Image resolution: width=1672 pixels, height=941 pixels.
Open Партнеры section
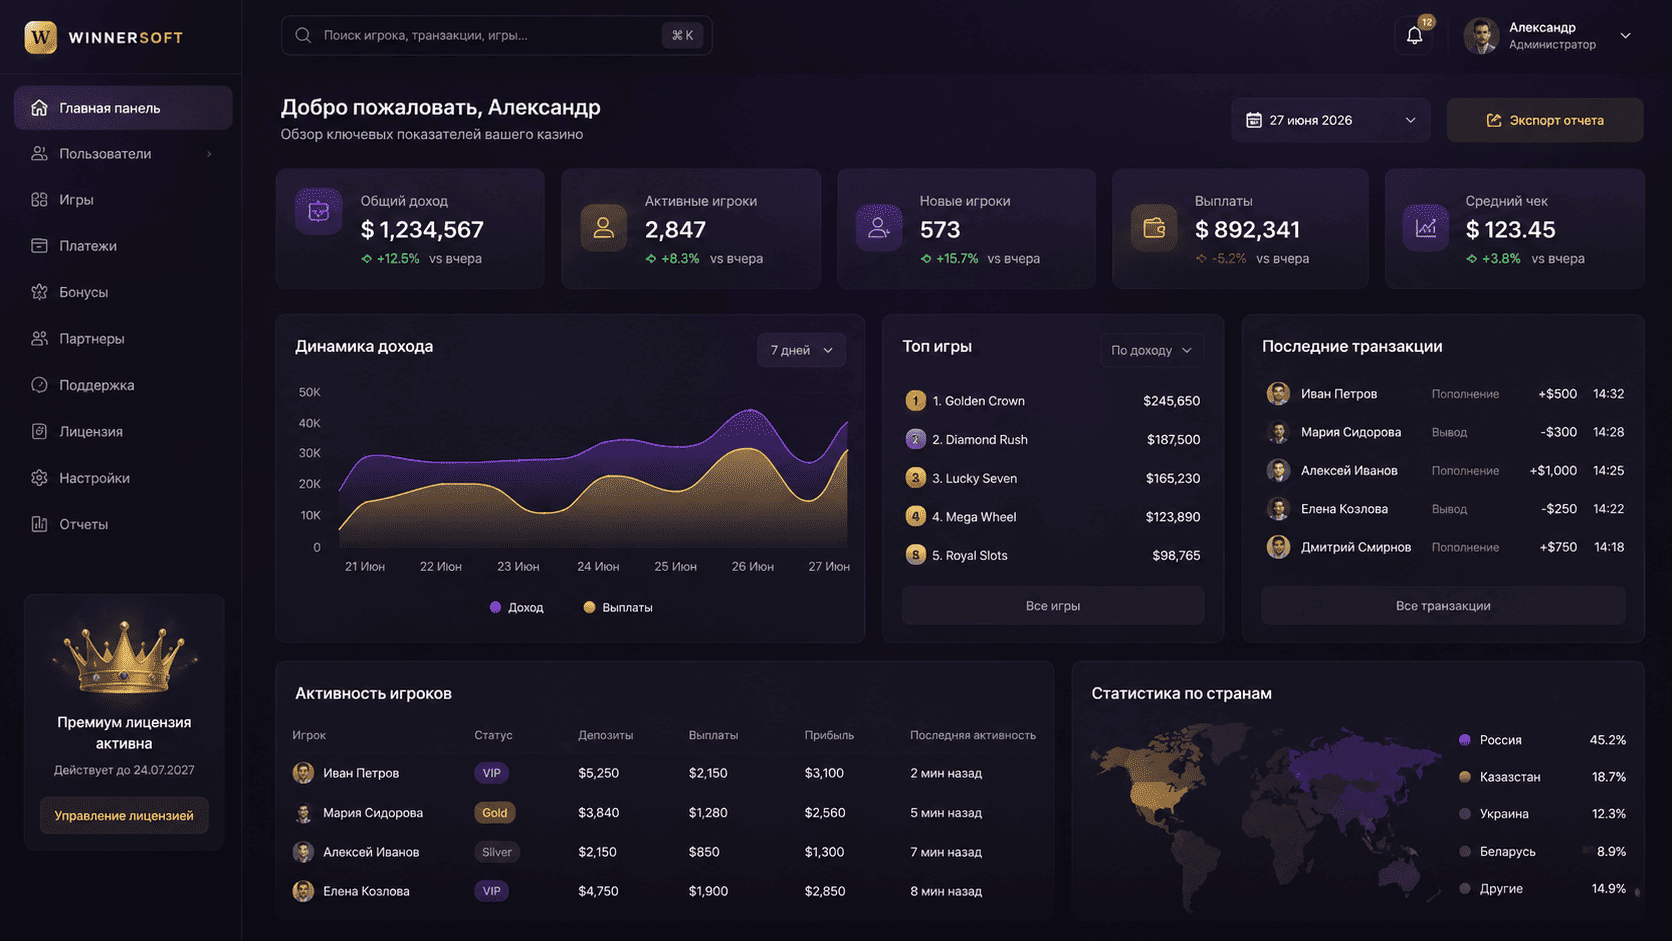point(123,339)
